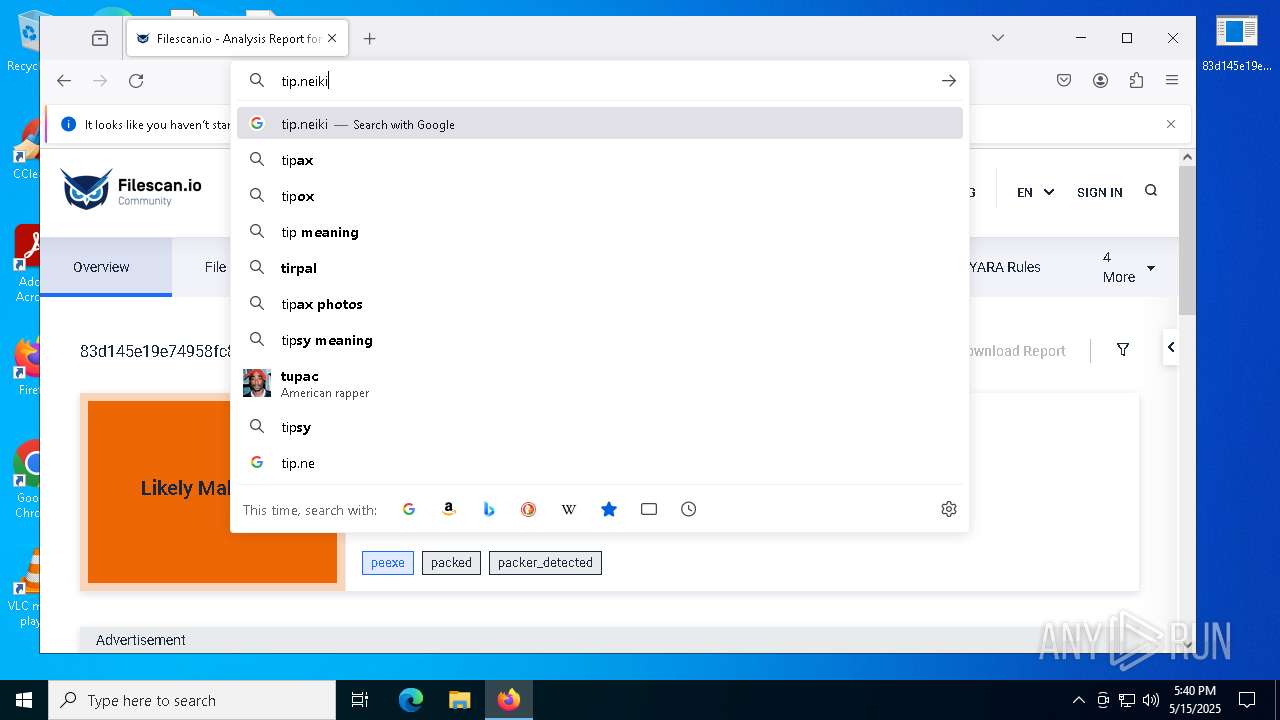
Task: Choose the 'tirpal' suggestion
Action: click(600, 268)
